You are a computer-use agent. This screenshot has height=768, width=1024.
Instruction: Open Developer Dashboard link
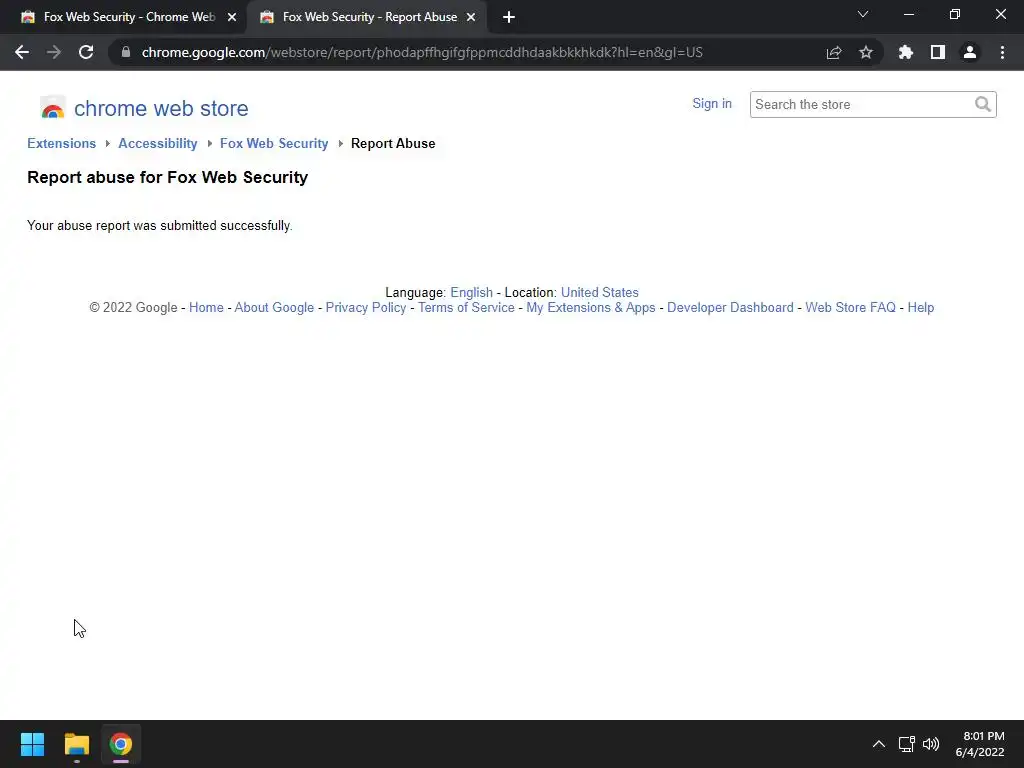(730, 308)
